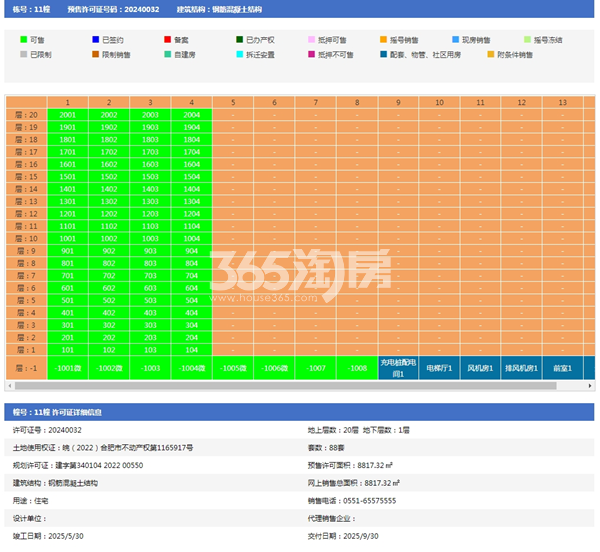Click the green 可售 legend swatch
This screenshot has width=600, height=552.
[x=23, y=39]
